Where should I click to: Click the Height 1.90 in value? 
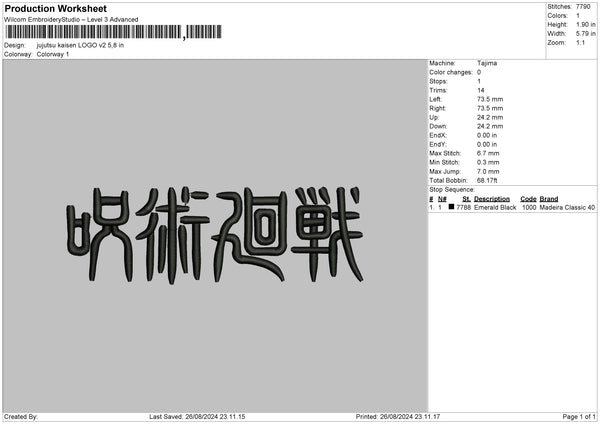(585, 24)
